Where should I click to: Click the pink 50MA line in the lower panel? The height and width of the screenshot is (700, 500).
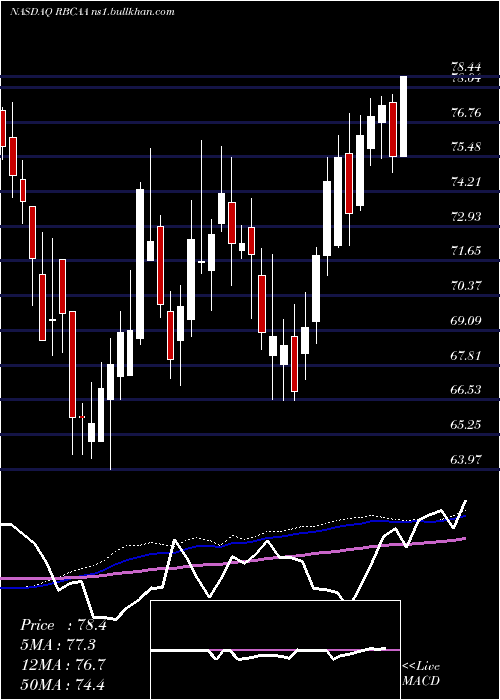tap(232, 562)
